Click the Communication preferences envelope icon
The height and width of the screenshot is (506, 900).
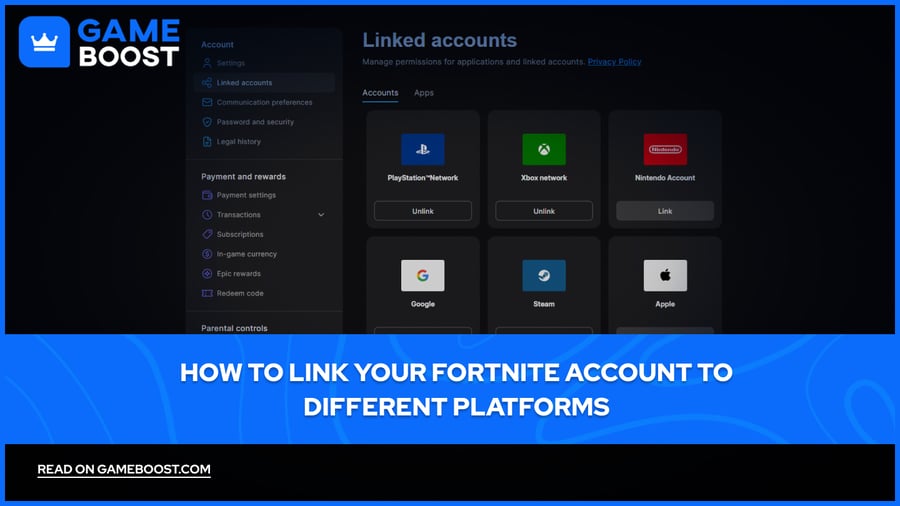coord(207,102)
